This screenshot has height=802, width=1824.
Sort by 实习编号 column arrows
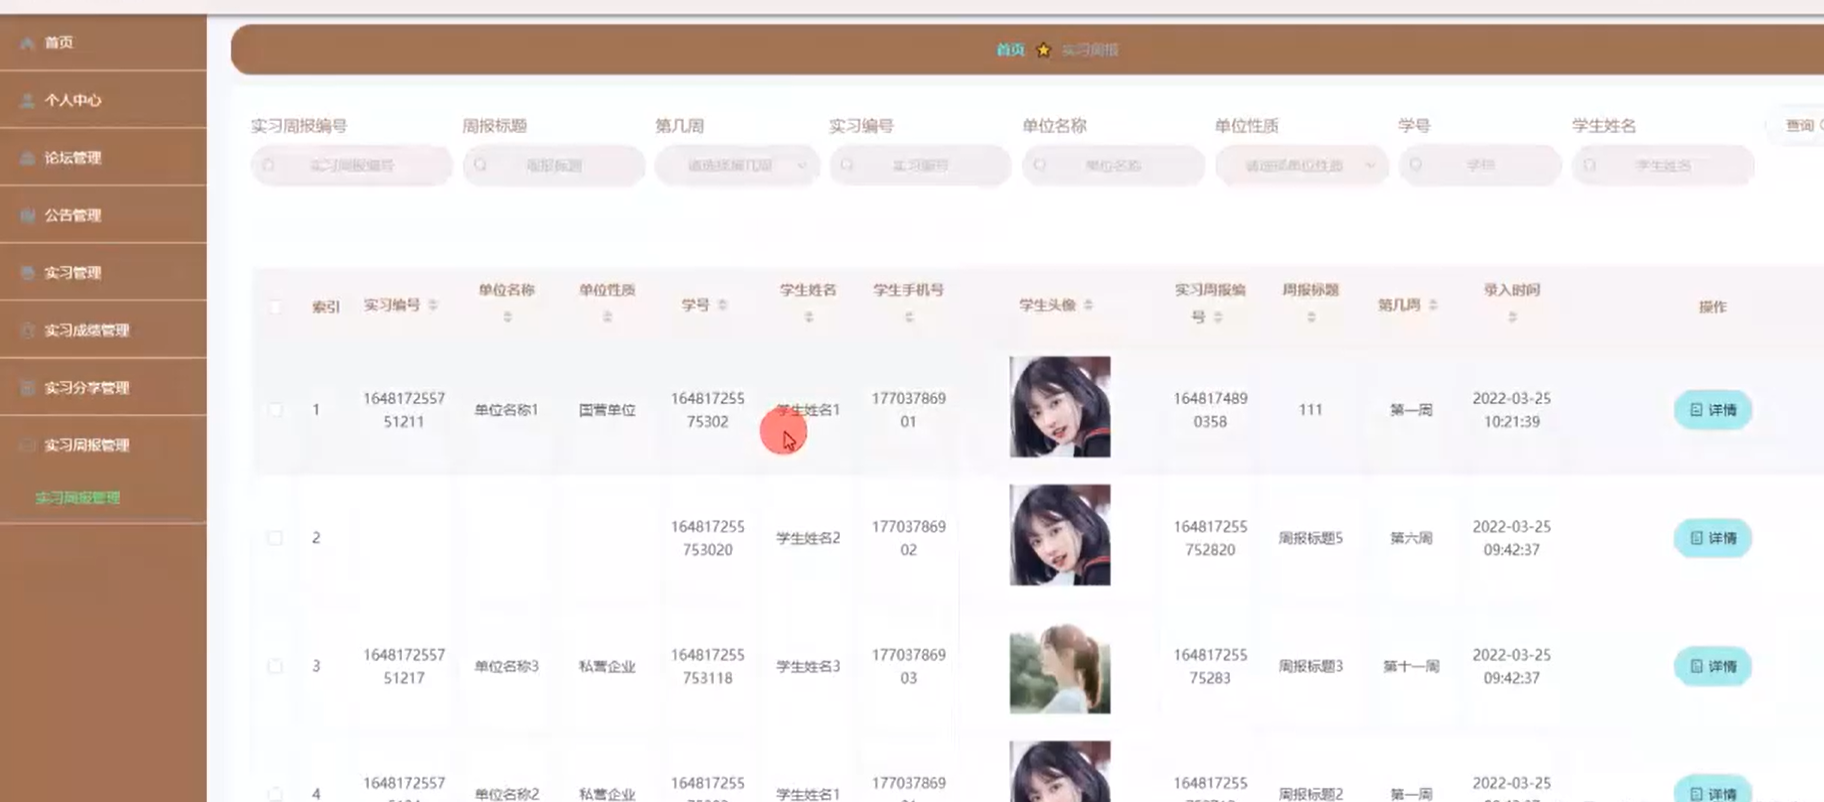[433, 305]
